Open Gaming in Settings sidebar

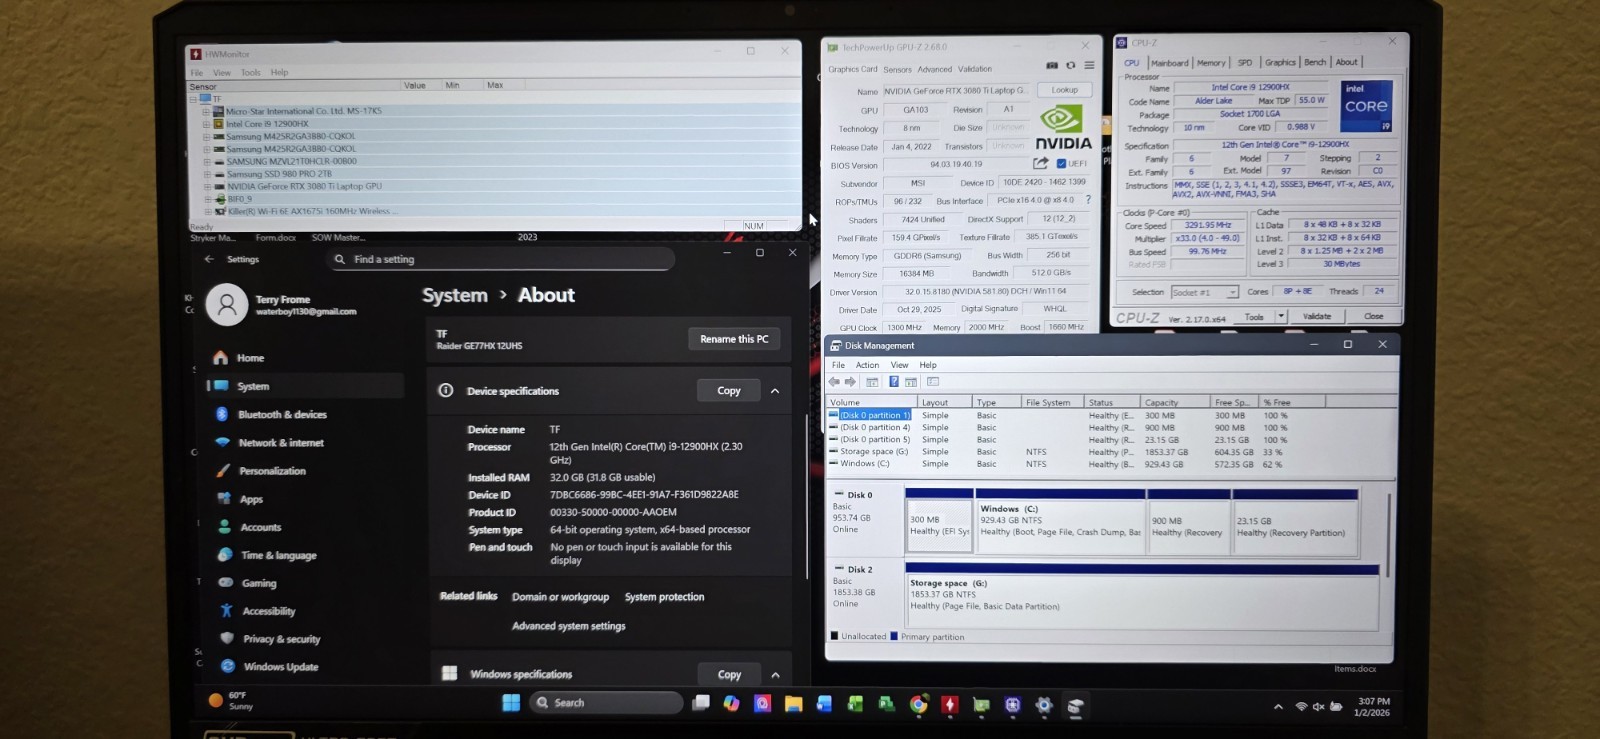(258, 583)
